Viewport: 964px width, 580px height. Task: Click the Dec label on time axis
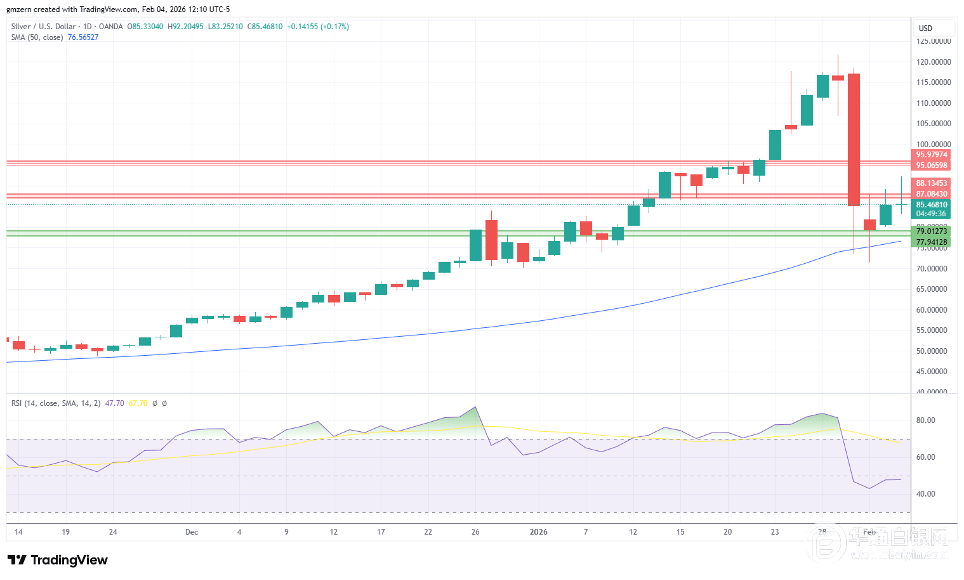[x=191, y=533]
